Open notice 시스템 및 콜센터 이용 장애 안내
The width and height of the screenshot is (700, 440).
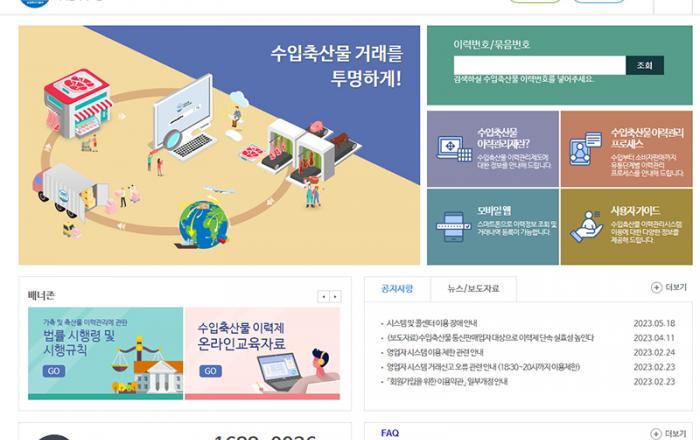coord(432,323)
